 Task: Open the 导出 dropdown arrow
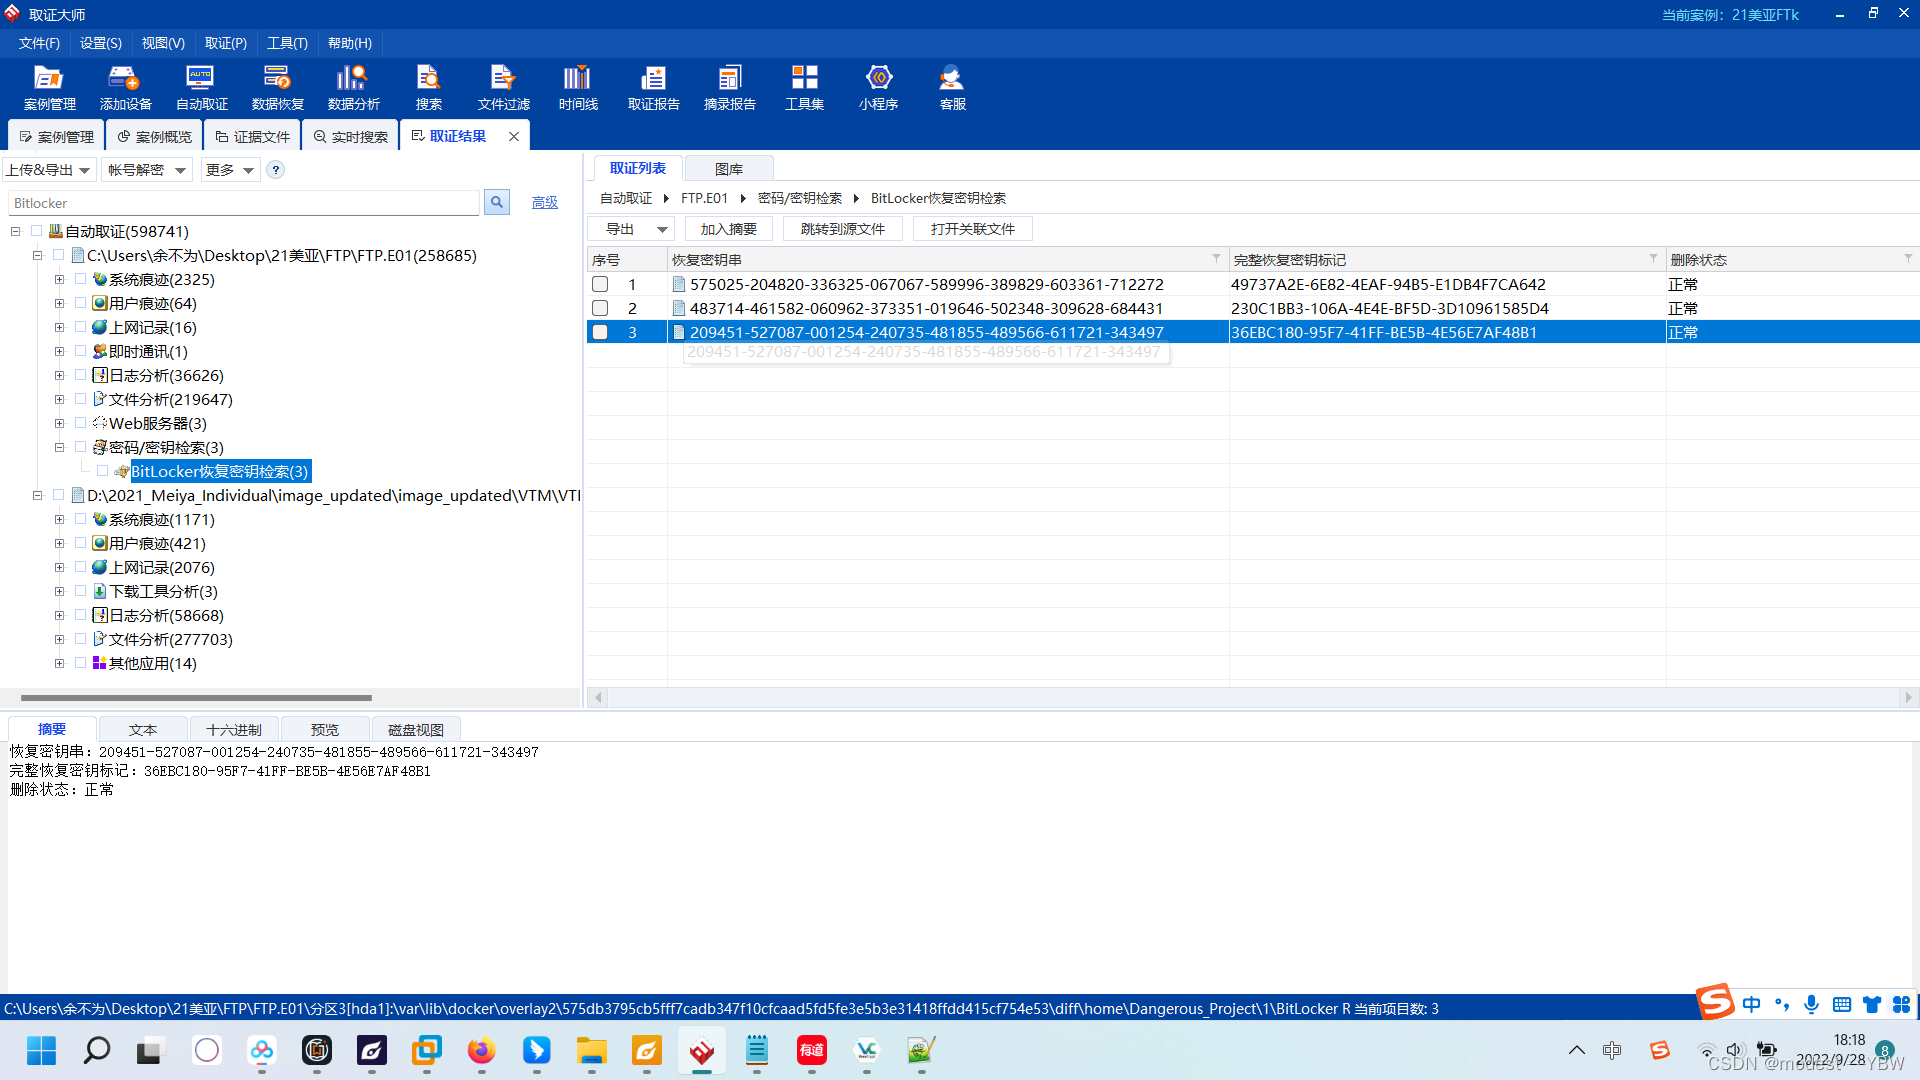pyautogui.click(x=661, y=230)
